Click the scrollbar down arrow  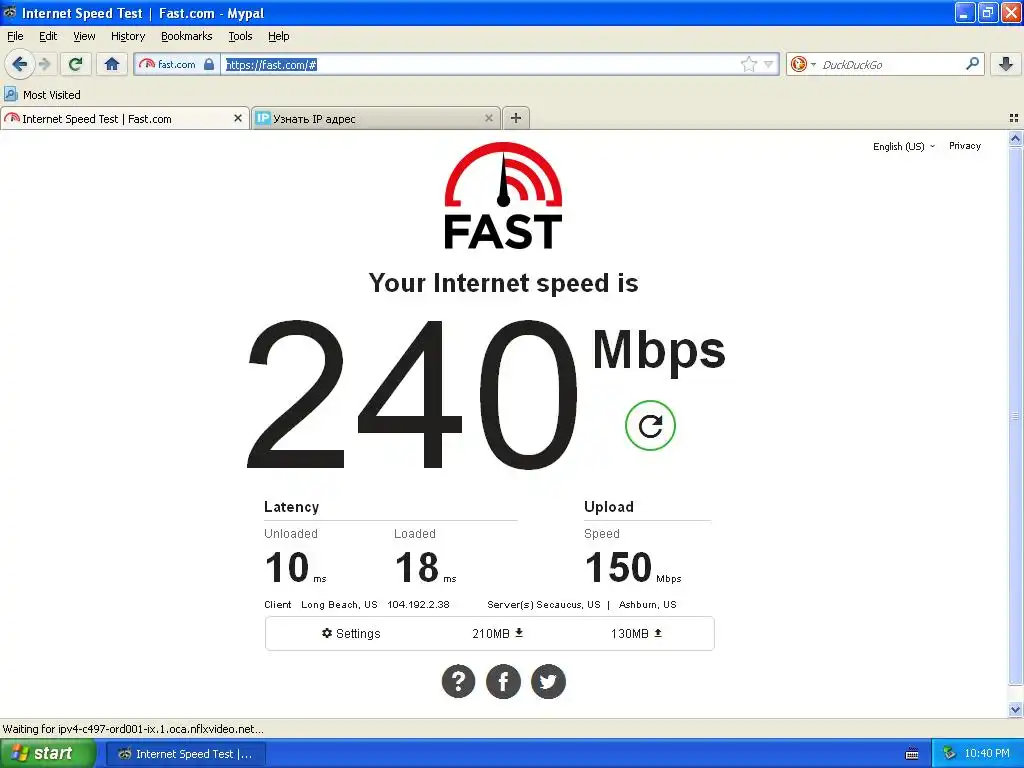pyautogui.click(x=1015, y=709)
